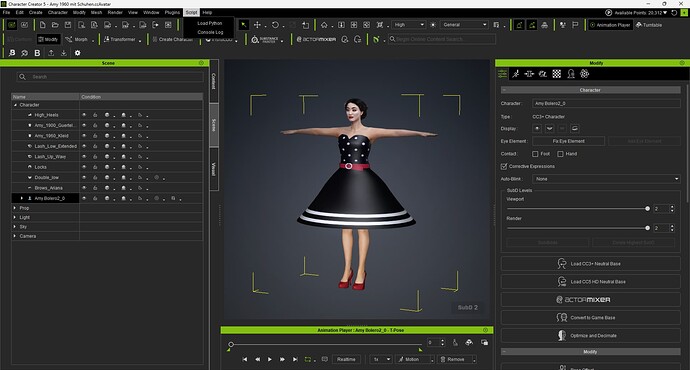Screen dimensions: 690x370
Task: Click the Fix Eye Element button
Action: point(569,141)
